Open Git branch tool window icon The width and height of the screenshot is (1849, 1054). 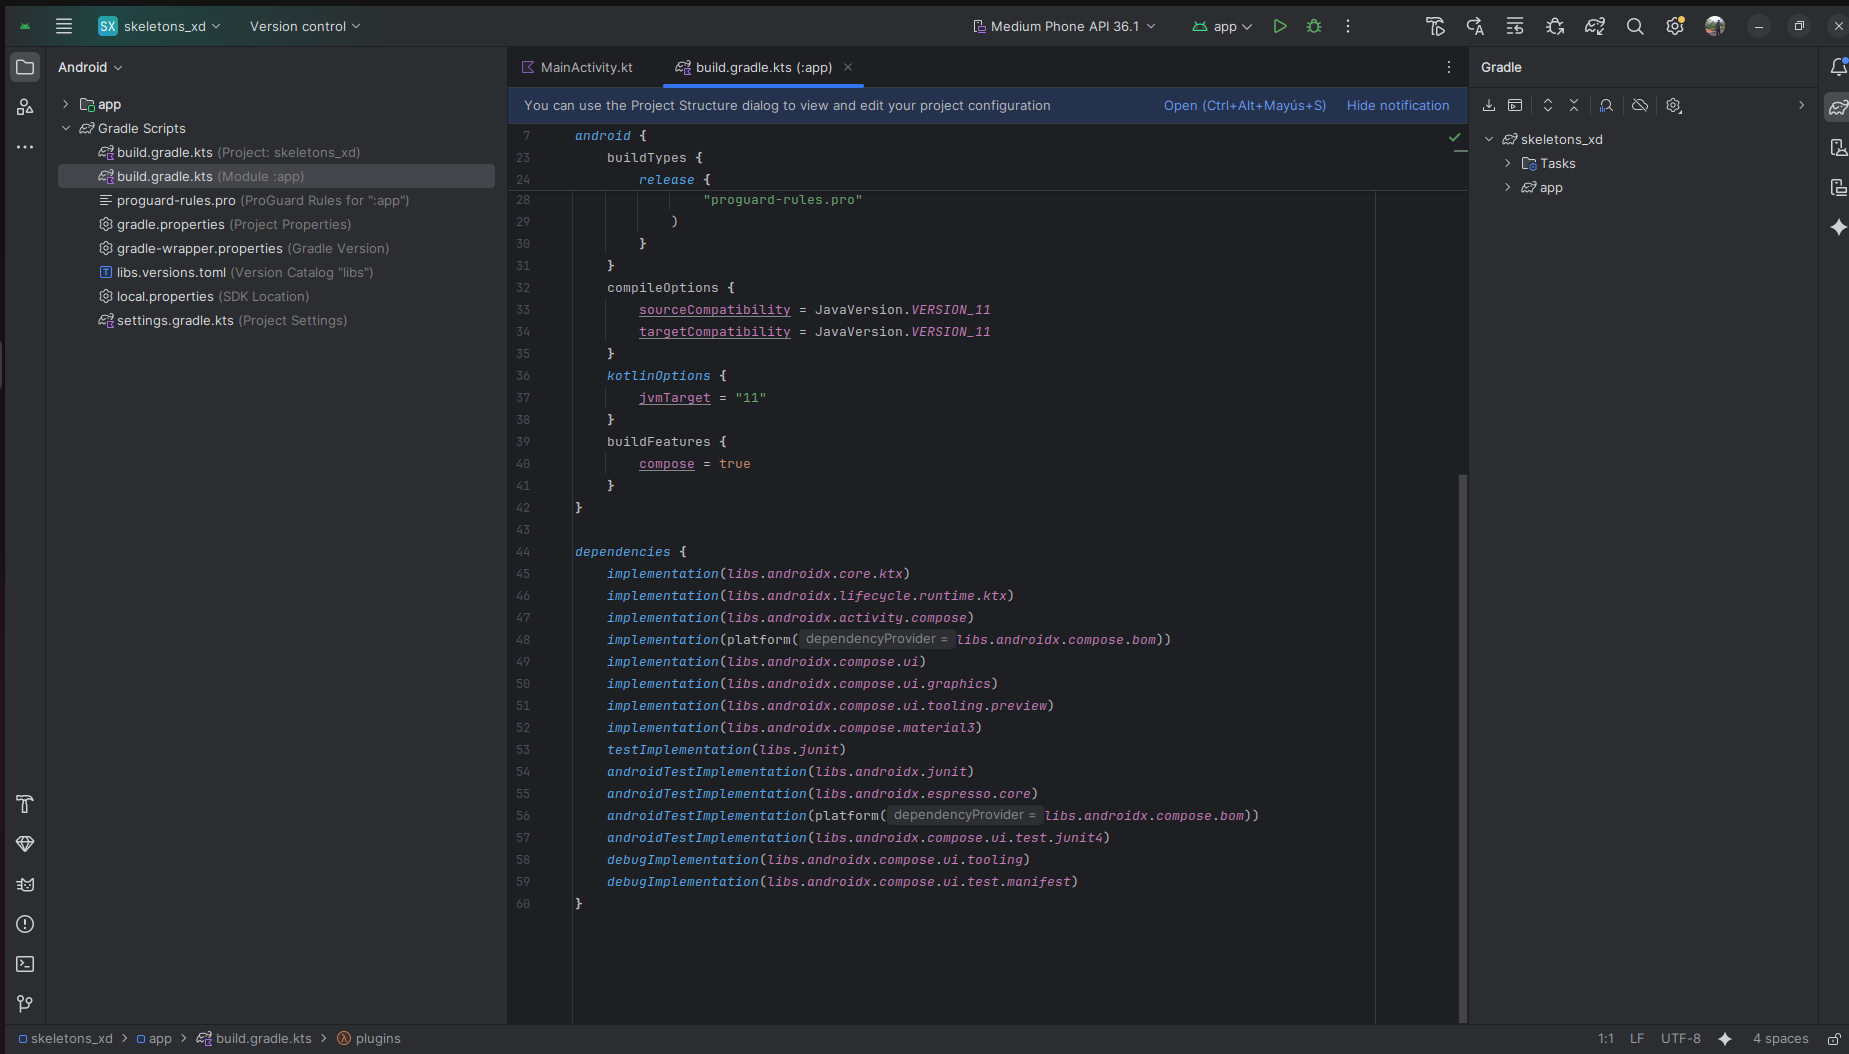pyautogui.click(x=25, y=1004)
